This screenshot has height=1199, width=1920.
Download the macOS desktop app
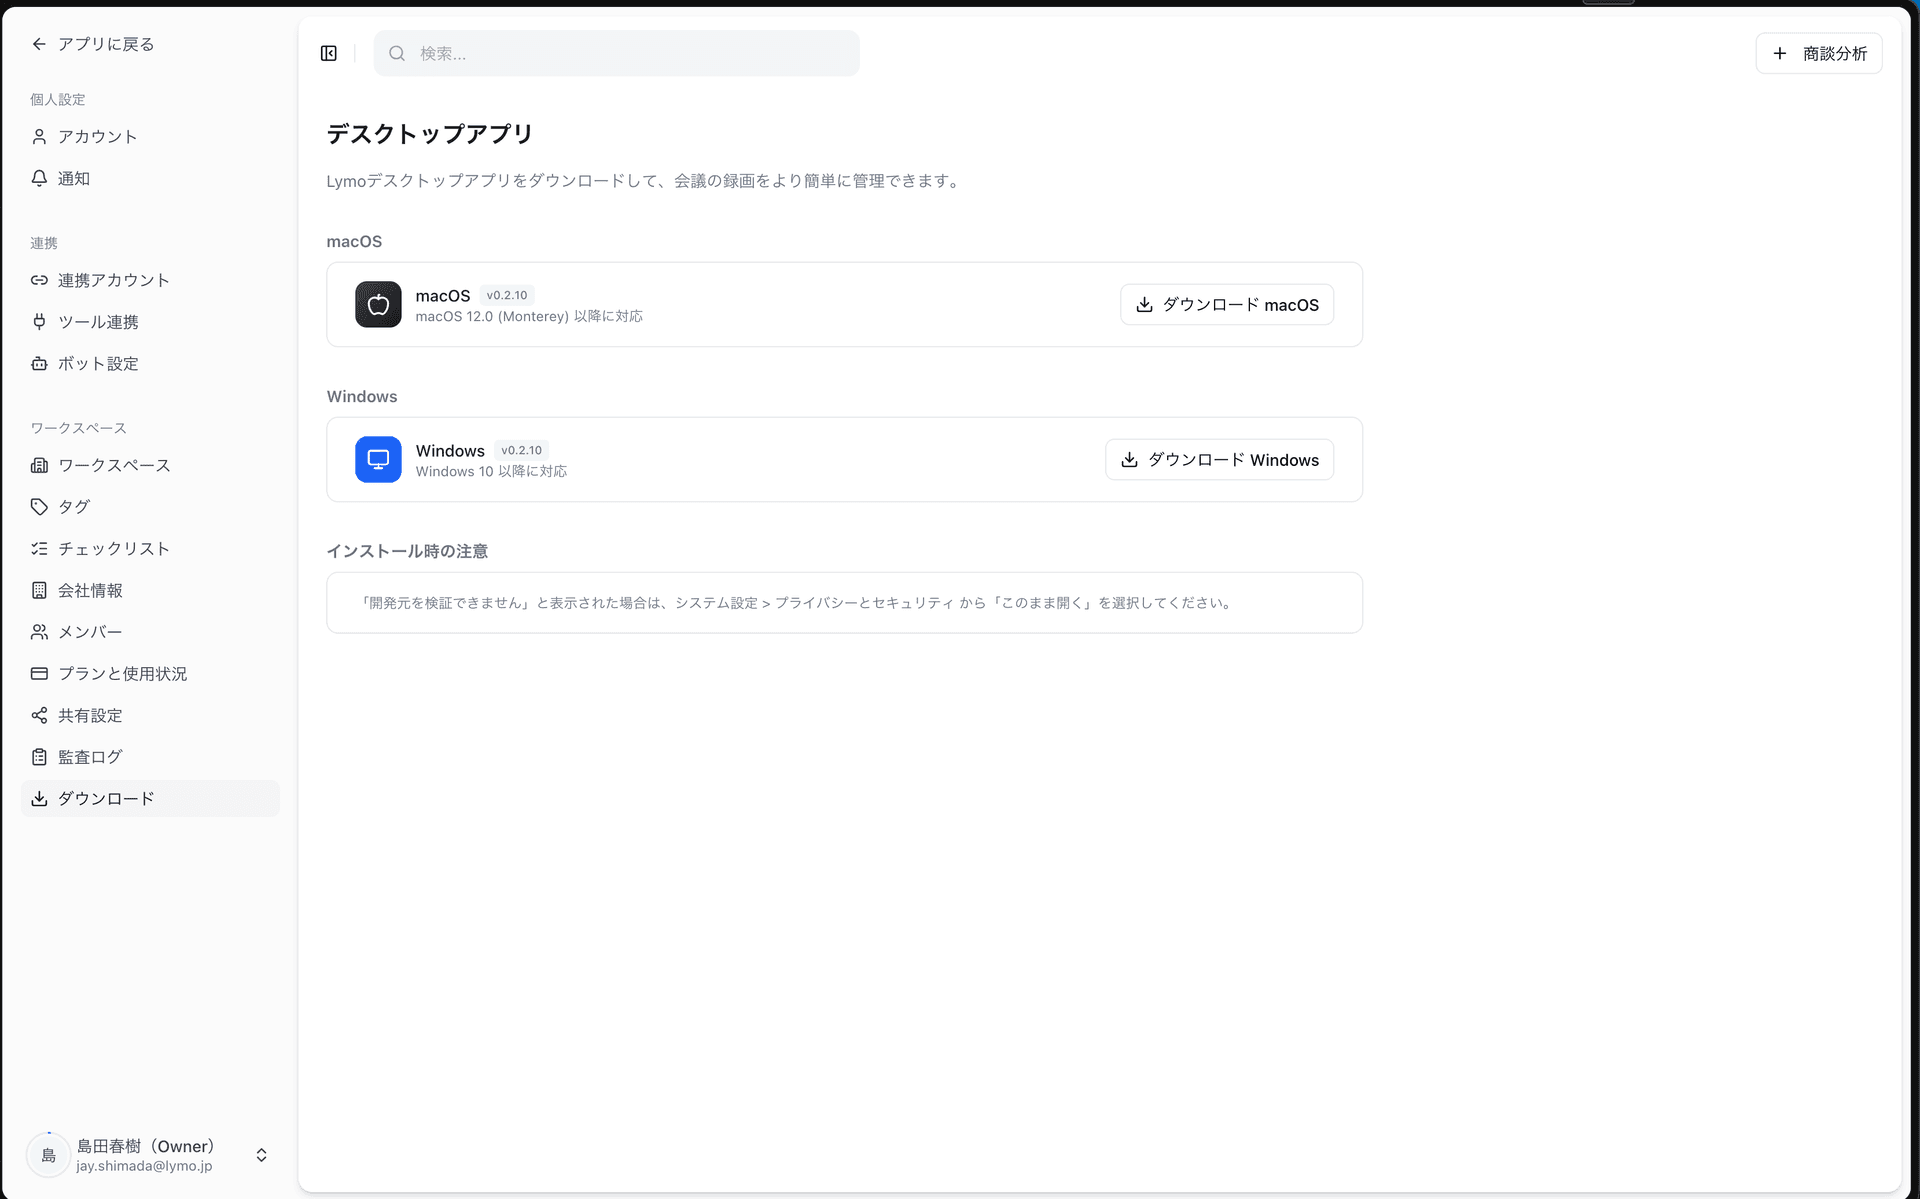pyautogui.click(x=1226, y=304)
